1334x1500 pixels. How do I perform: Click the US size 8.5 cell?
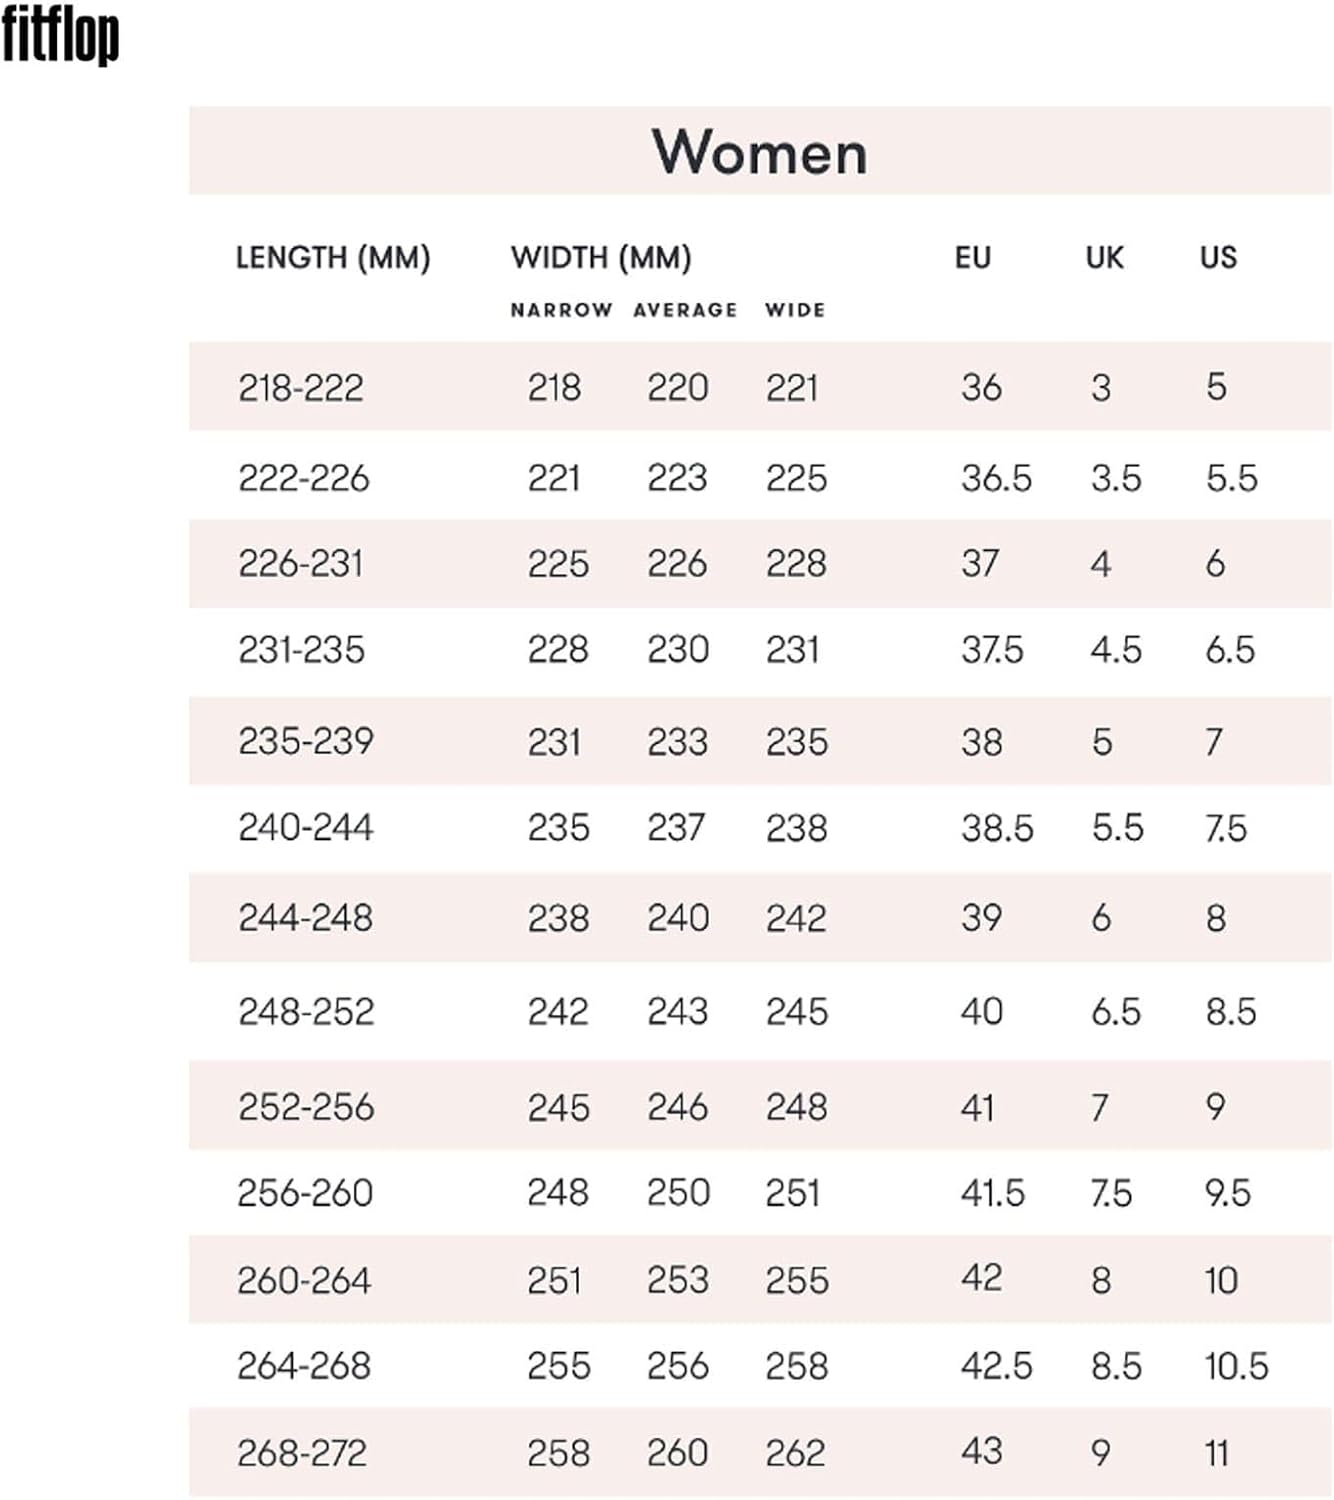click(1231, 1012)
